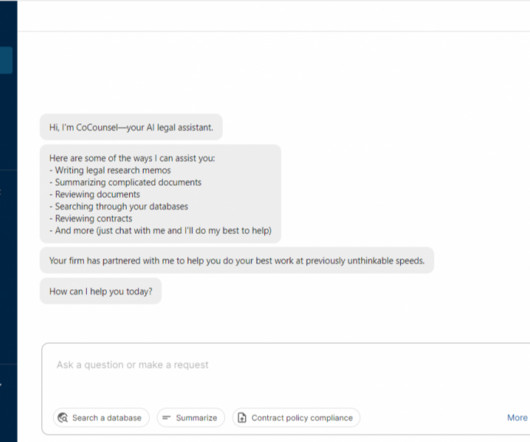
Task: Click the magnifier icon on Search a database
Action: (x=63, y=418)
